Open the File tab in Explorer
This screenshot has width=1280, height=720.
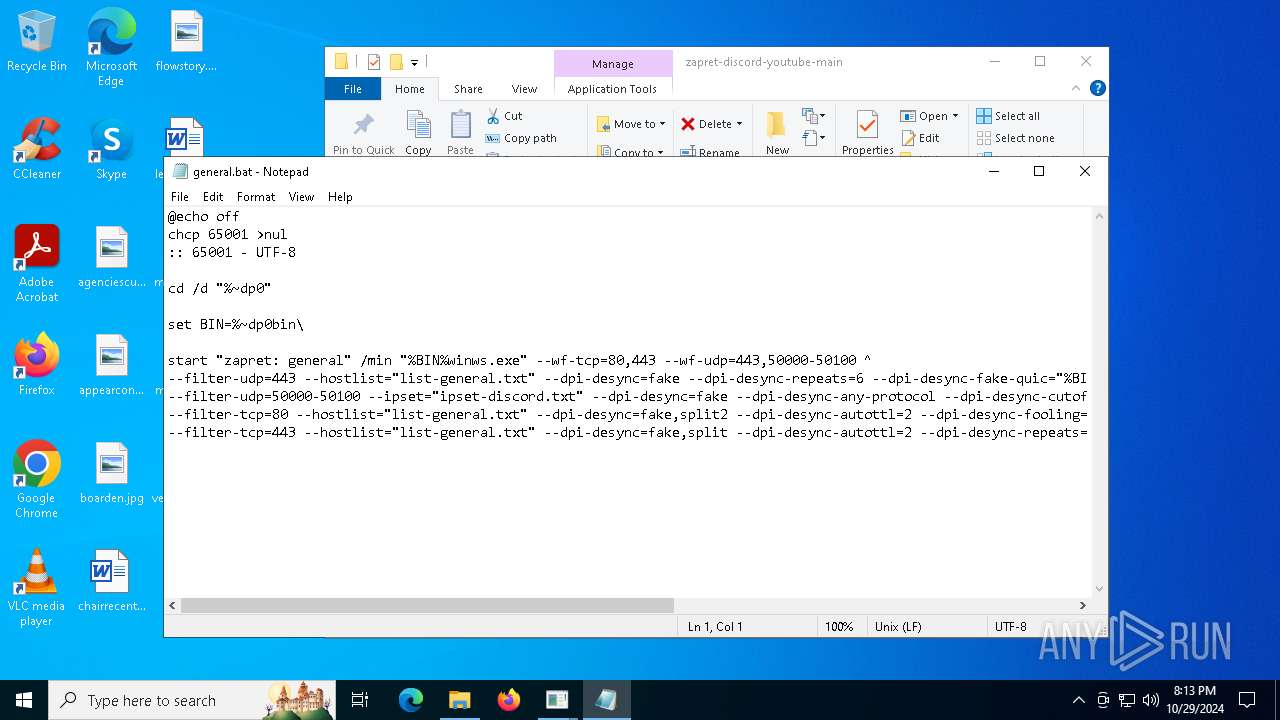(x=353, y=89)
